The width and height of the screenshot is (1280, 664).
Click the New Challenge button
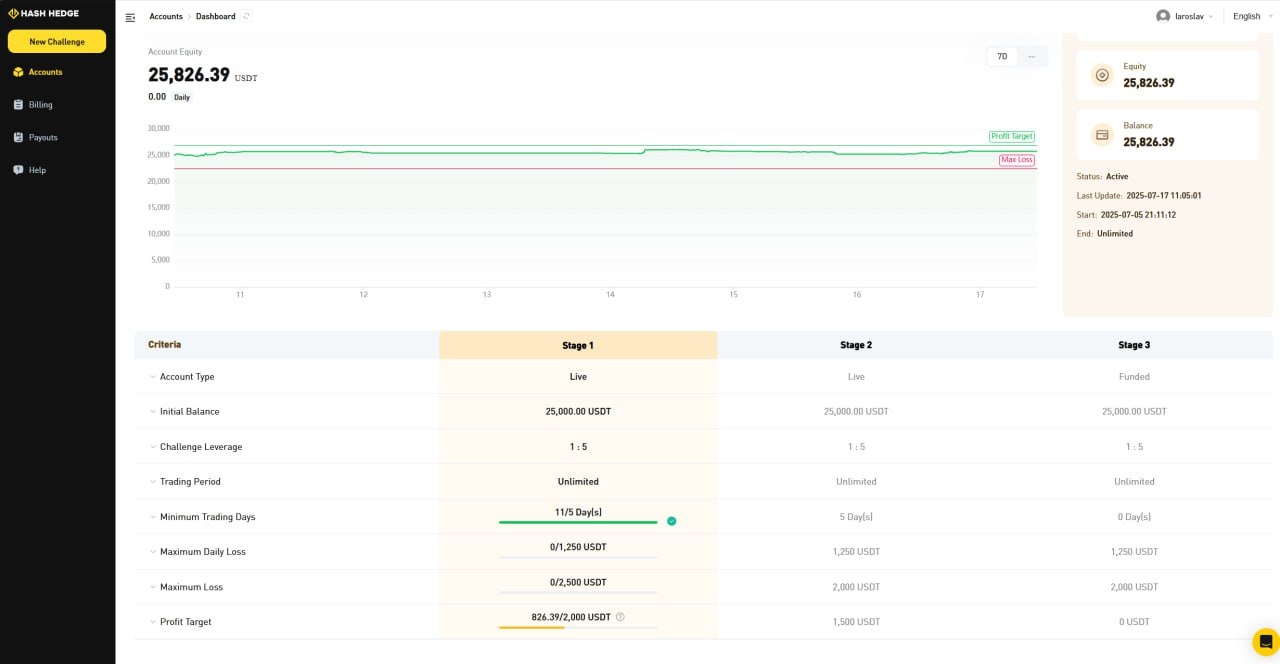57,42
